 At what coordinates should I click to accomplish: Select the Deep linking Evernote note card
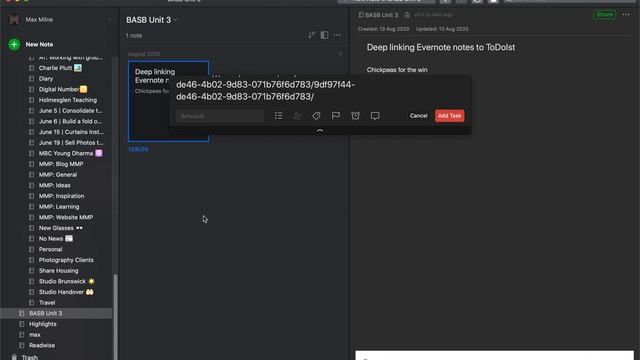click(x=169, y=101)
